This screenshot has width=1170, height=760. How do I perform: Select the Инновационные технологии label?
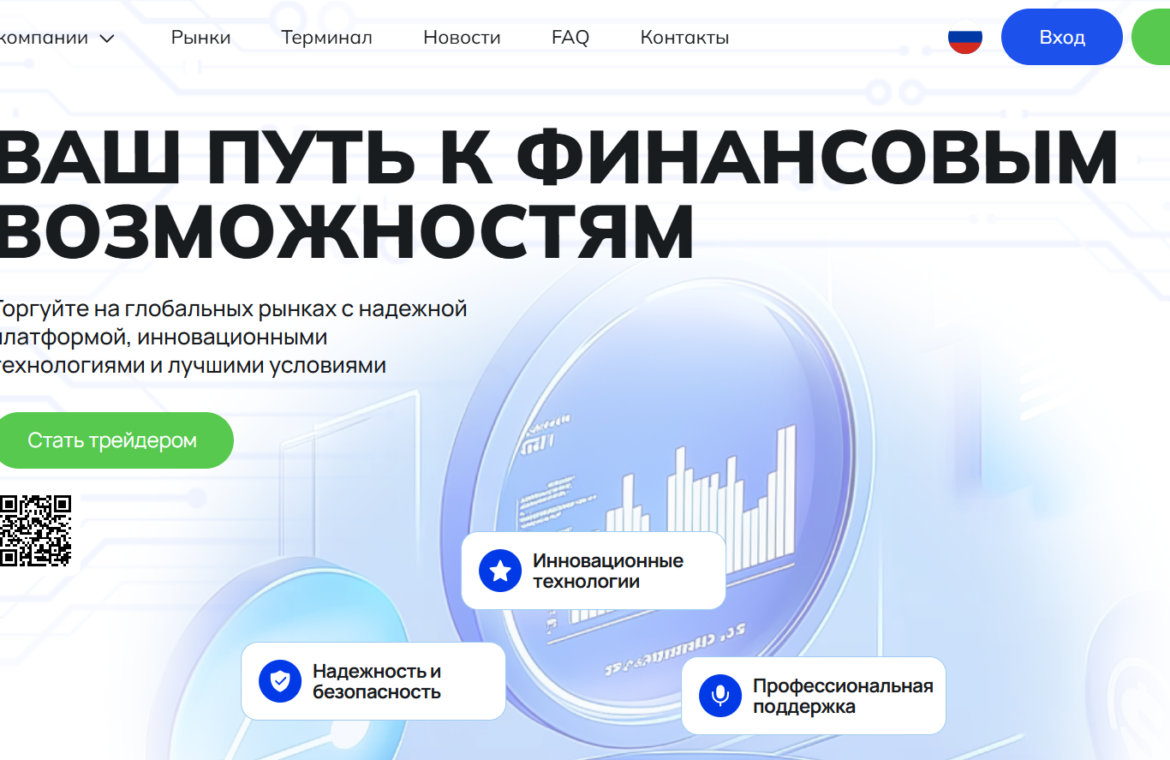point(607,571)
